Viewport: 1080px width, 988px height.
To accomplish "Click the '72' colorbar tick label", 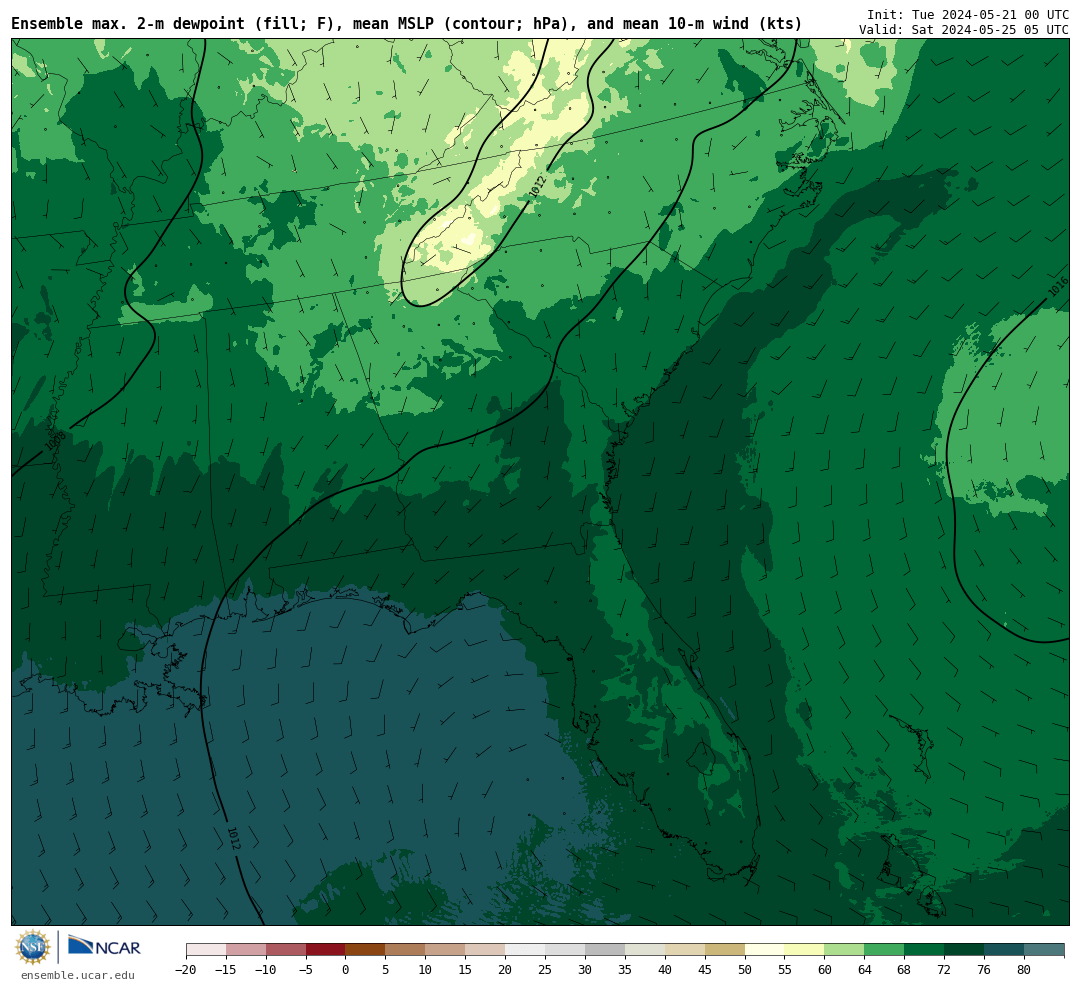I will (x=945, y=970).
